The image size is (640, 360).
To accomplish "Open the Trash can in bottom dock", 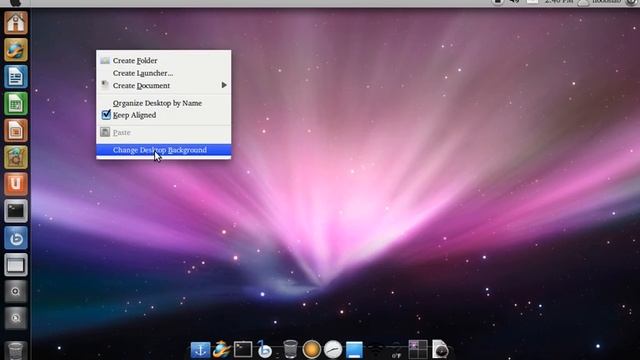I will point(290,349).
